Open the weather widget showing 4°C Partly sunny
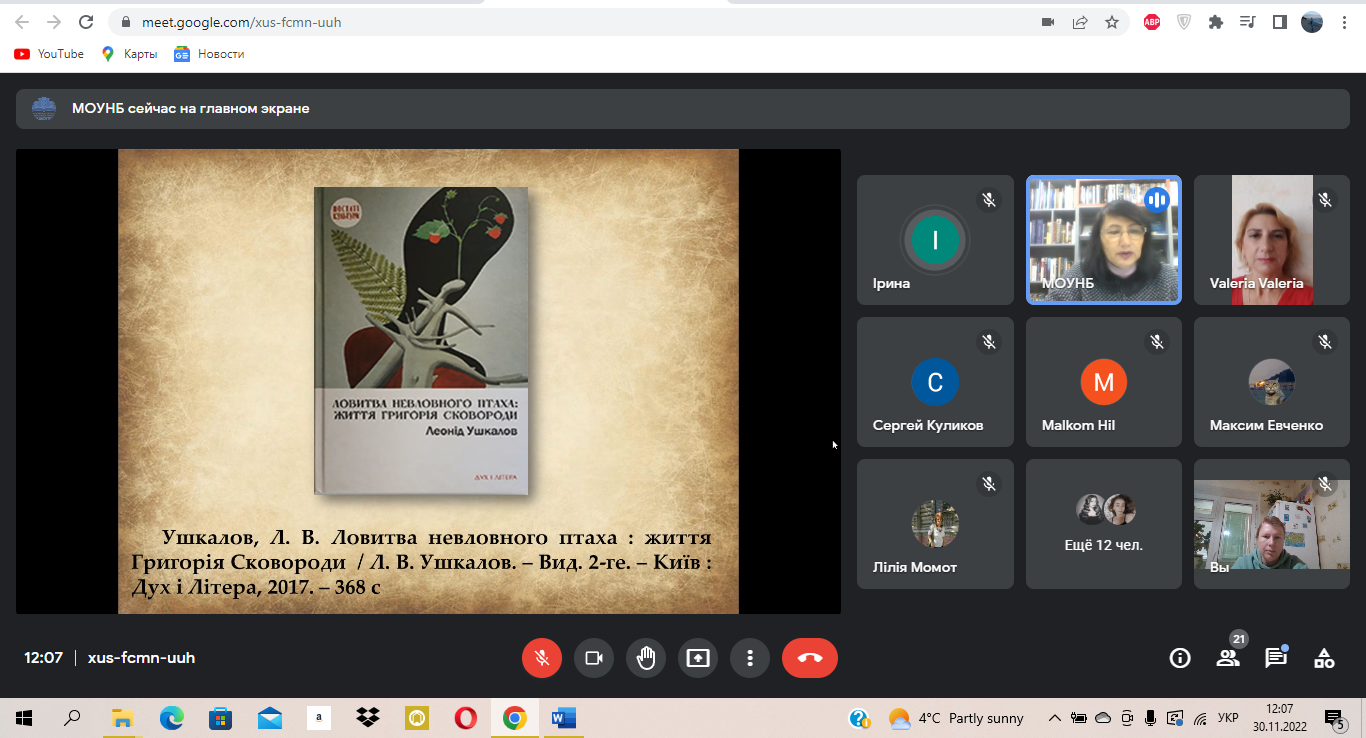The width and height of the screenshot is (1366, 738). pyautogui.click(x=956, y=718)
